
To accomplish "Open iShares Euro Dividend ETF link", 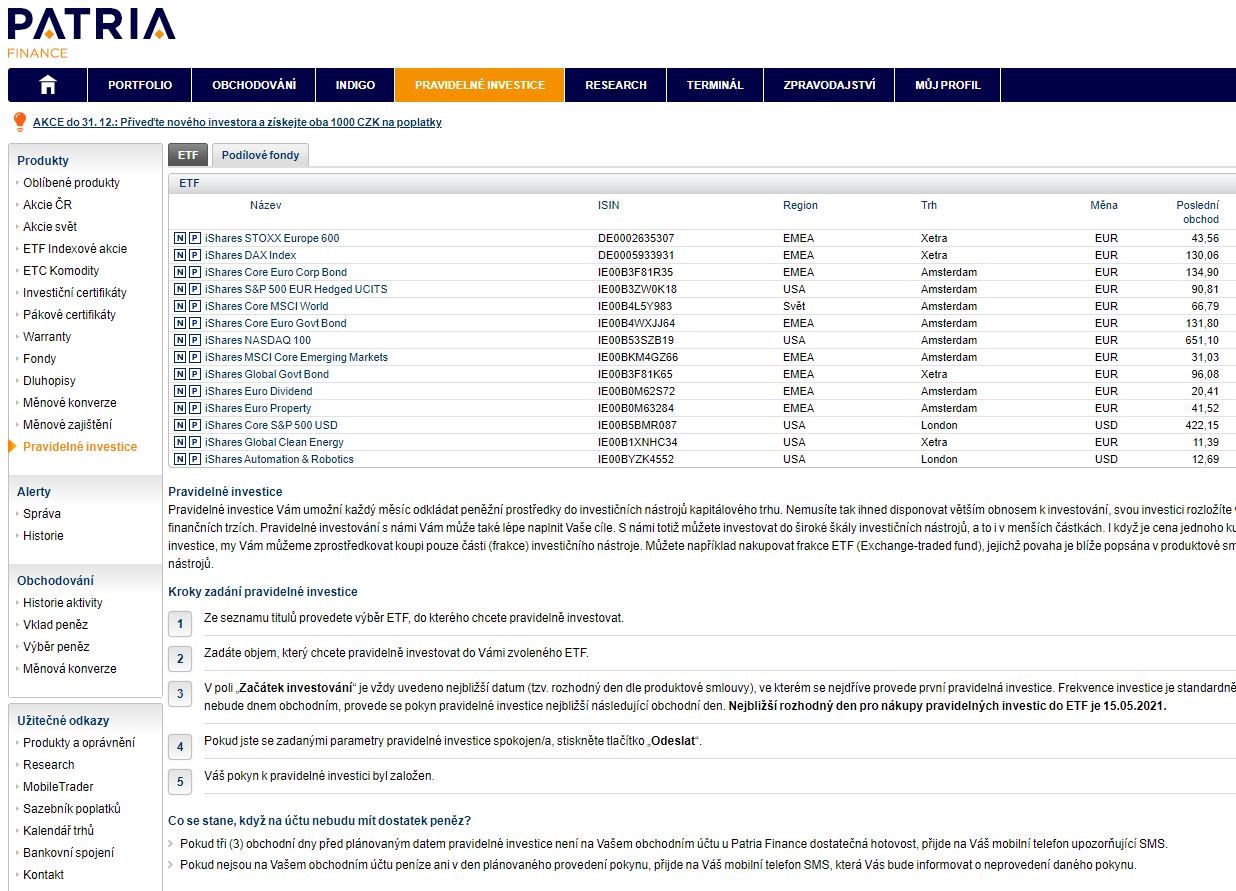I will tap(258, 392).
